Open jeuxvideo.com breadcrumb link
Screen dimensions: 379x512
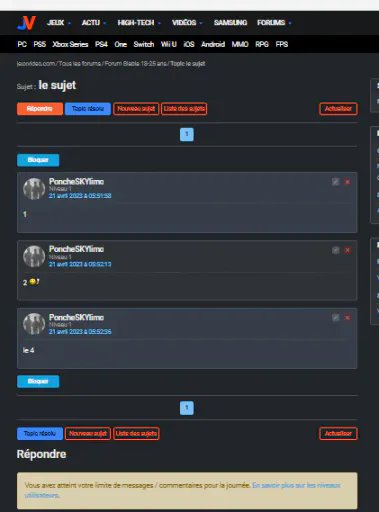coord(36,64)
